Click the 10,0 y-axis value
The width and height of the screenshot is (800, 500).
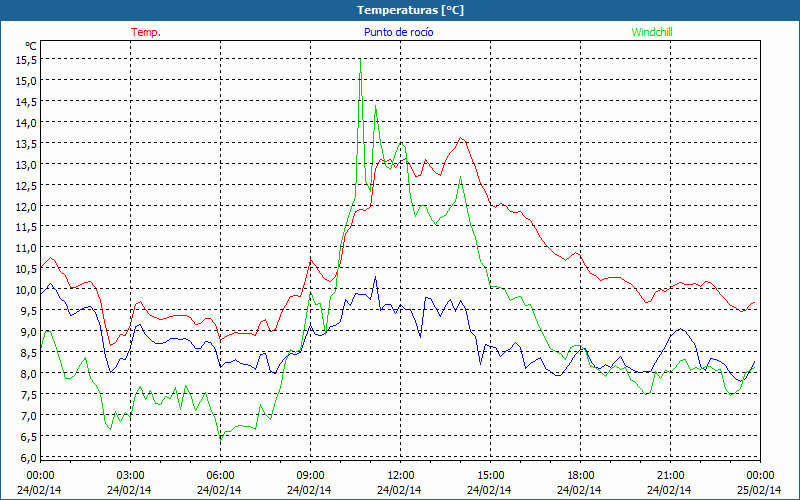pos(28,290)
